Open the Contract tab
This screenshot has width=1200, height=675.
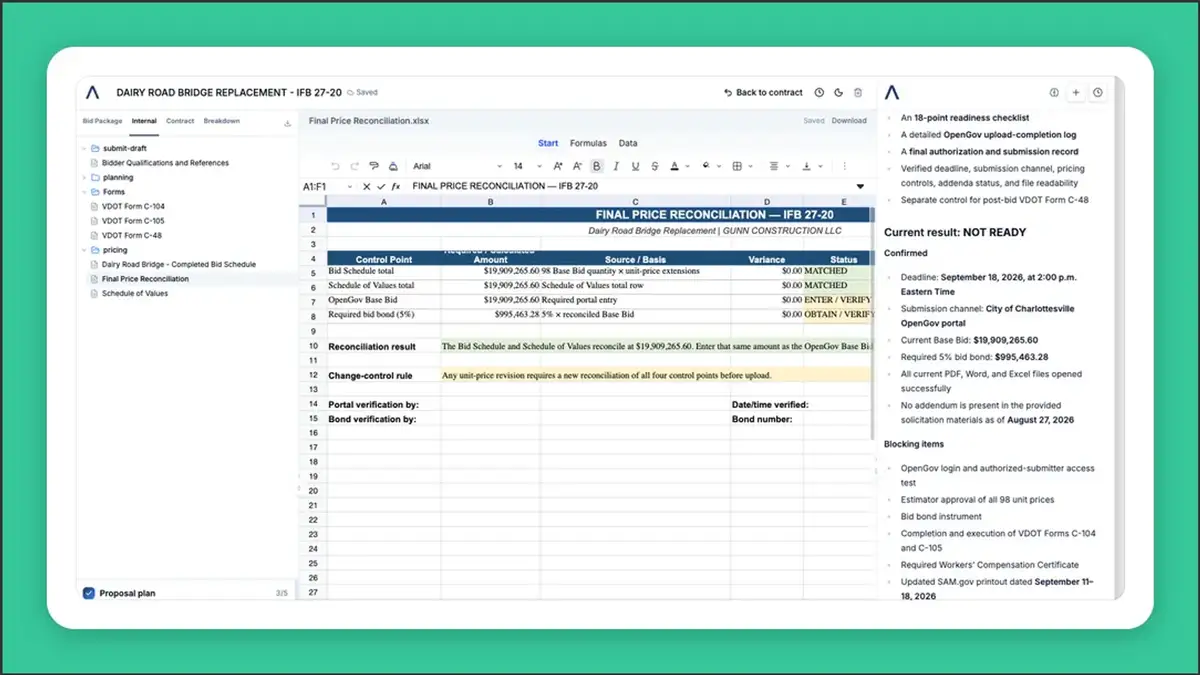coord(180,121)
